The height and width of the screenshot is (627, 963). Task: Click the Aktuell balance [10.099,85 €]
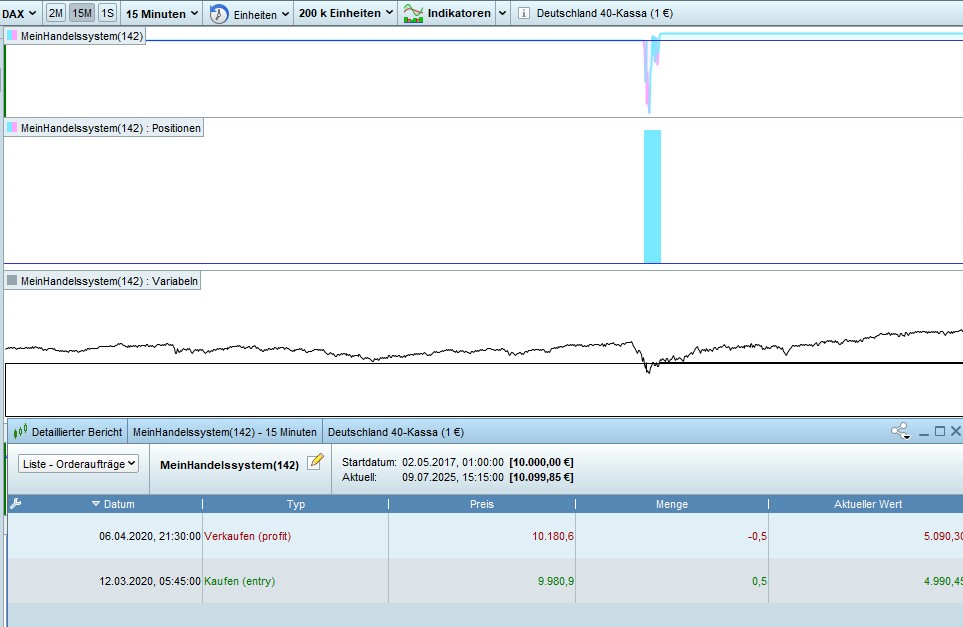coord(541,477)
